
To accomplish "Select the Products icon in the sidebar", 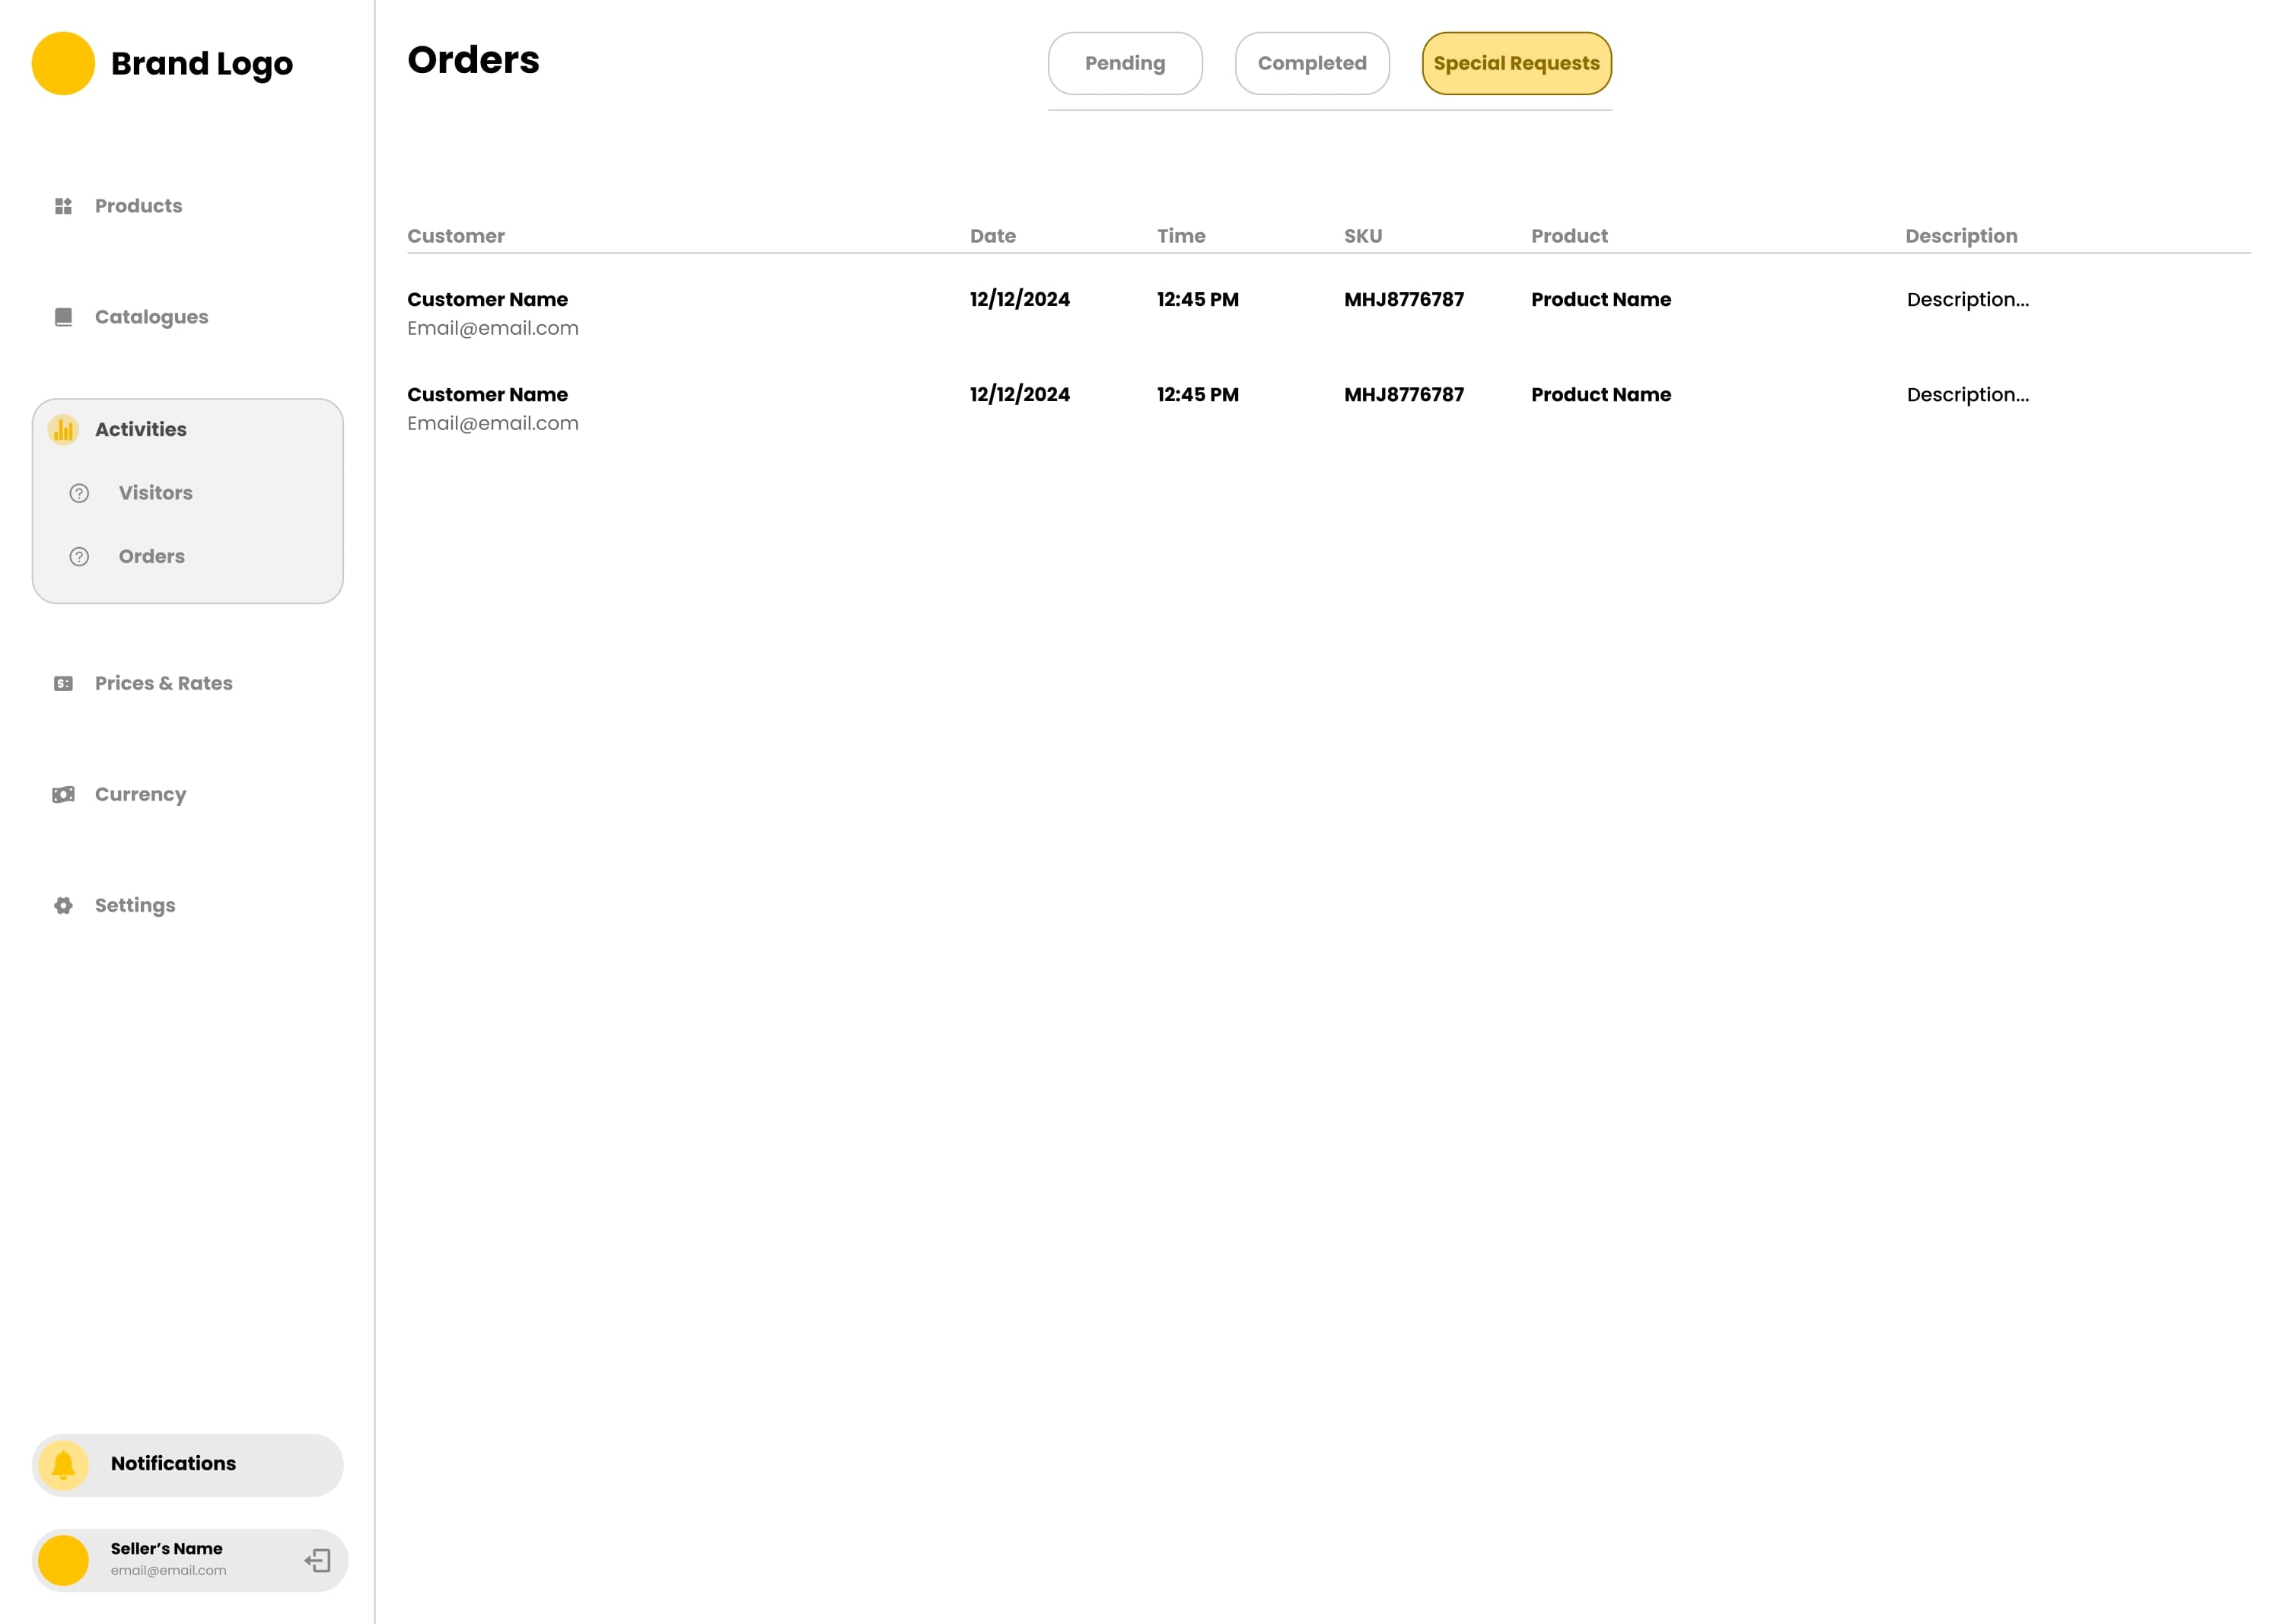I will (63, 206).
